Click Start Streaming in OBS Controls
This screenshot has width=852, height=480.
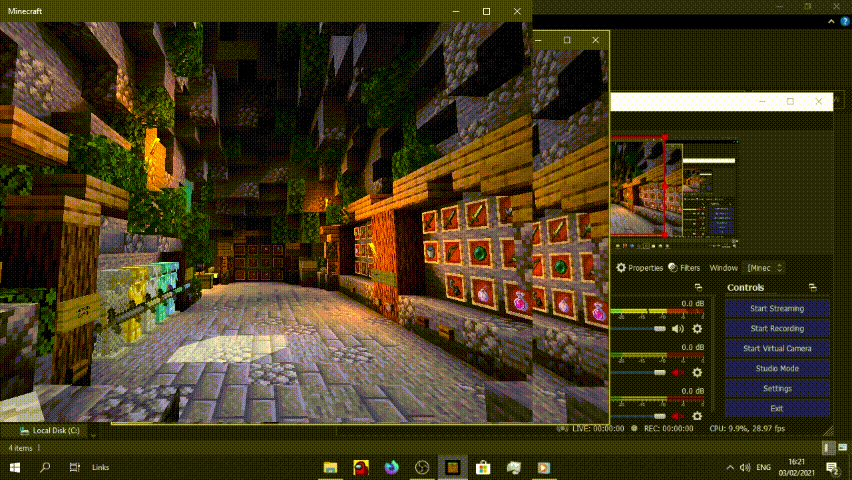[777, 308]
